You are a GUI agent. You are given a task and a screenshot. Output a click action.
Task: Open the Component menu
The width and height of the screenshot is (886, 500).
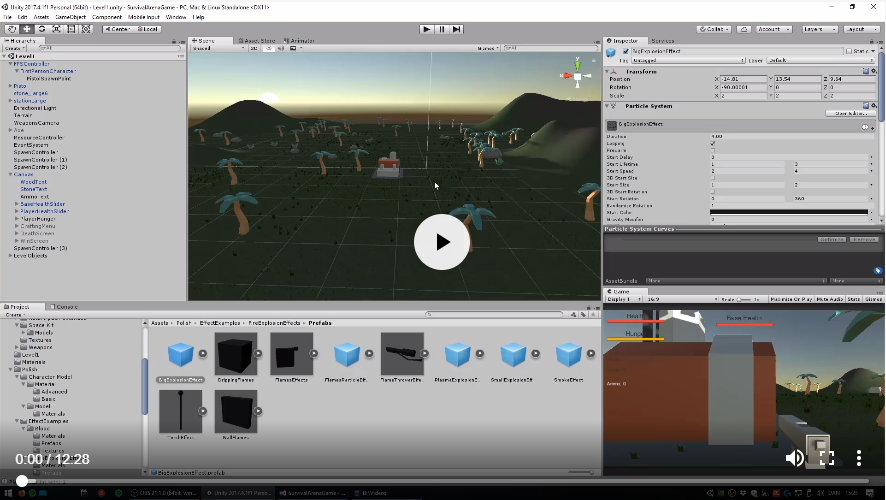pyautogui.click(x=107, y=17)
